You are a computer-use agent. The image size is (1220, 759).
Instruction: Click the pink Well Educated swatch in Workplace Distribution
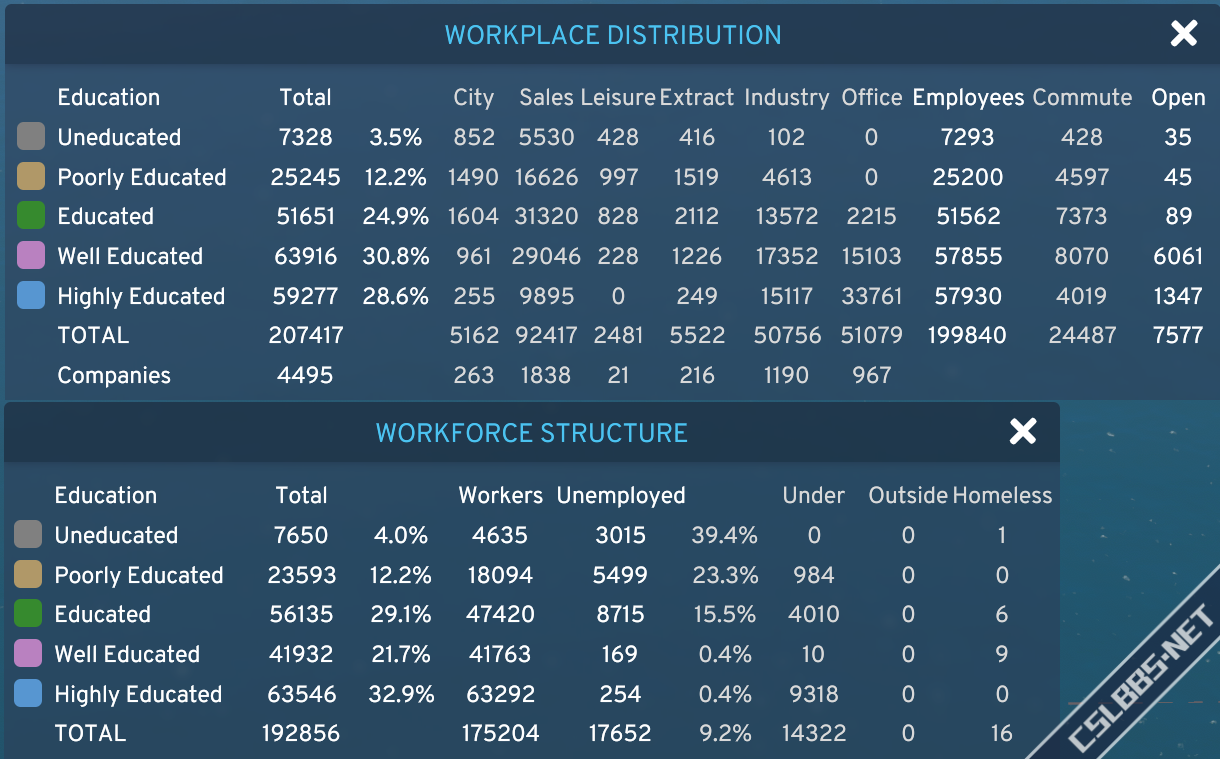pos(31,256)
